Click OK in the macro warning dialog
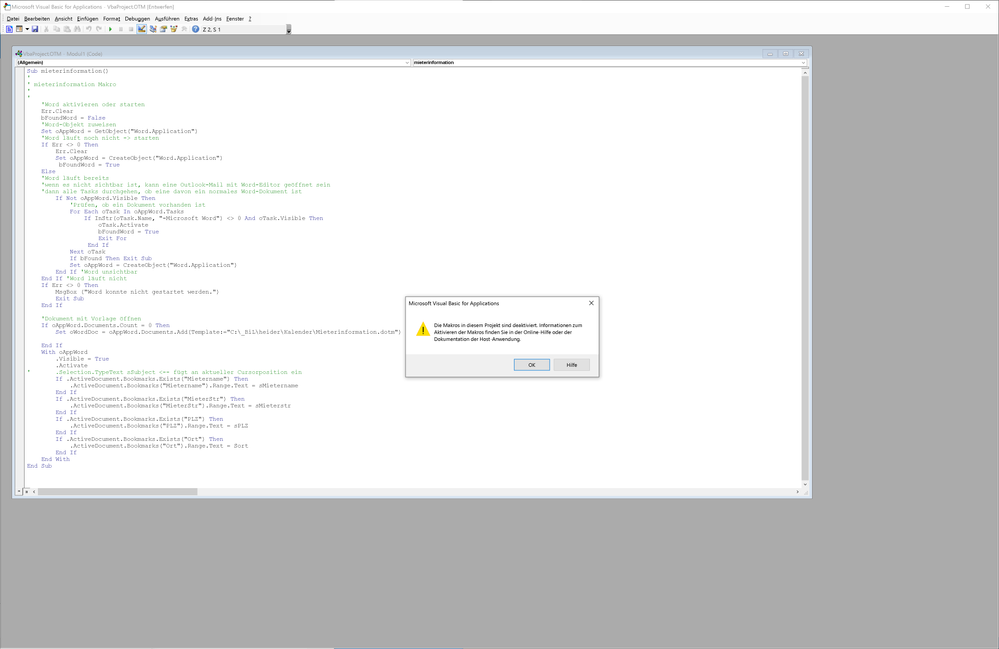 (x=531, y=365)
